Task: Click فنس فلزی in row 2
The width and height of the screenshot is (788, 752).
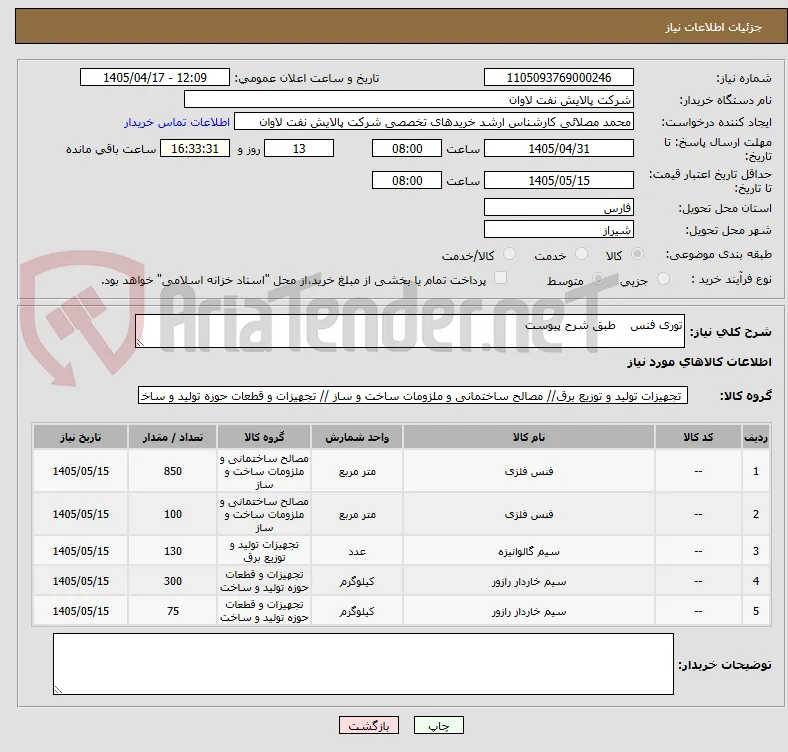Action: pos(529,514)
